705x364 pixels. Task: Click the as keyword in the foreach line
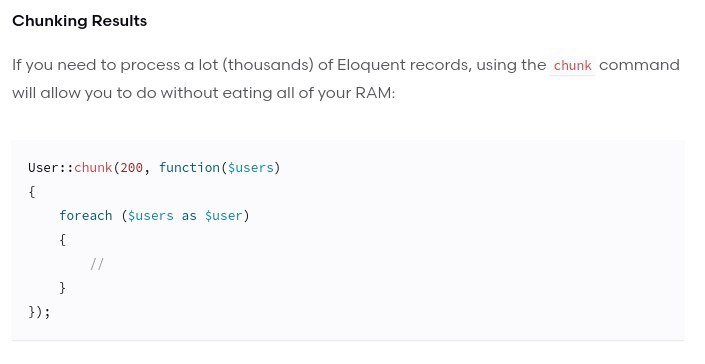tap(189, 216)
